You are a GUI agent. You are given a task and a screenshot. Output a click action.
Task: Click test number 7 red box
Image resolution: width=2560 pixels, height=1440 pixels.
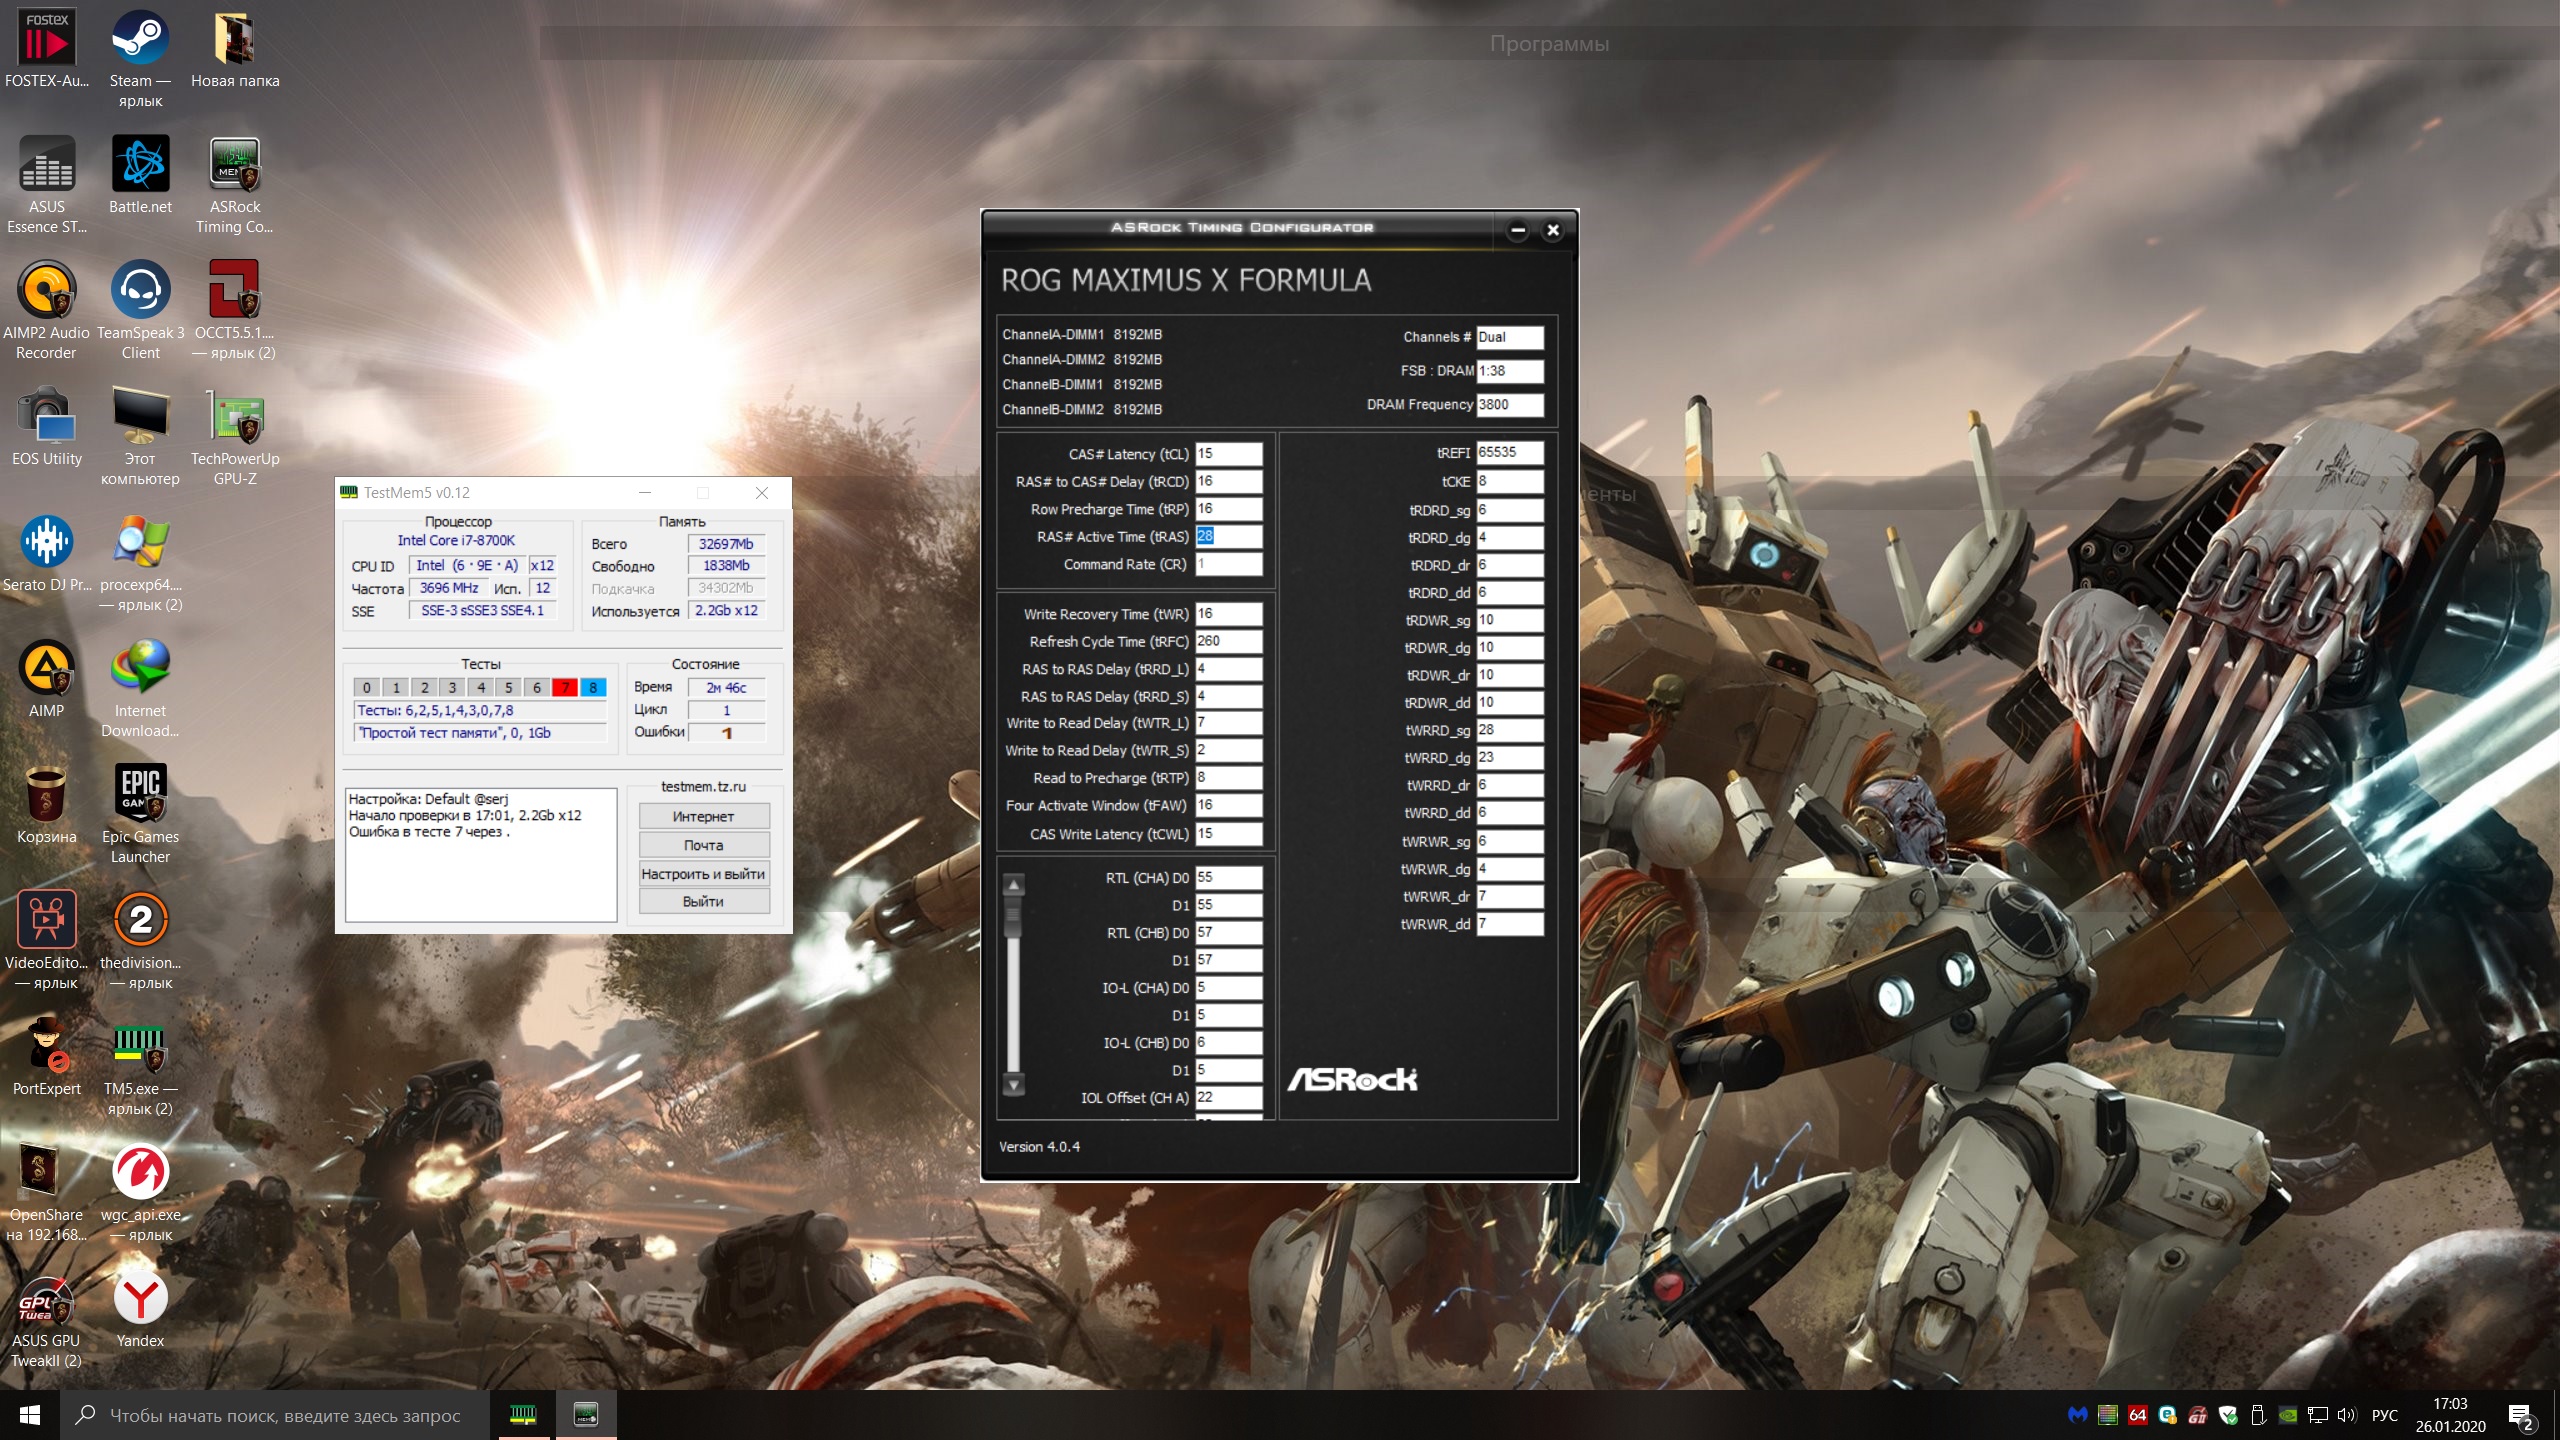click(x=565, y=687)
